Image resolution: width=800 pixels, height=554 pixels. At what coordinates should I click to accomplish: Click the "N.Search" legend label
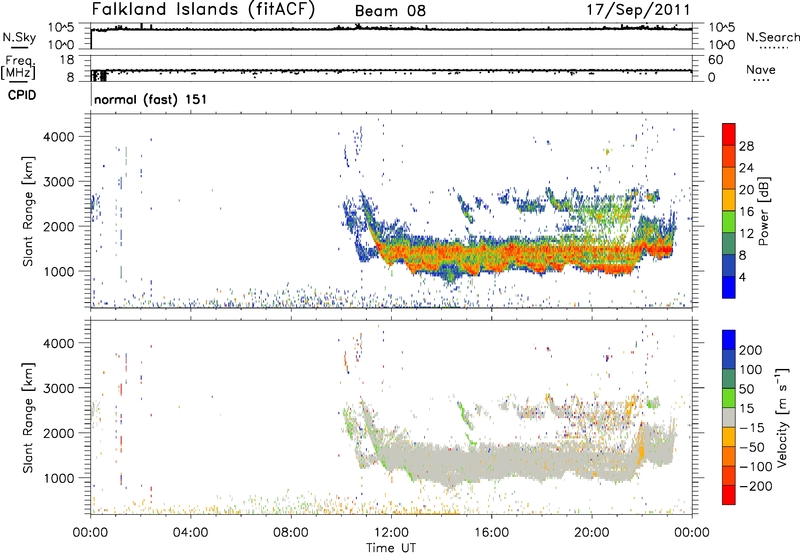(773, 37)
